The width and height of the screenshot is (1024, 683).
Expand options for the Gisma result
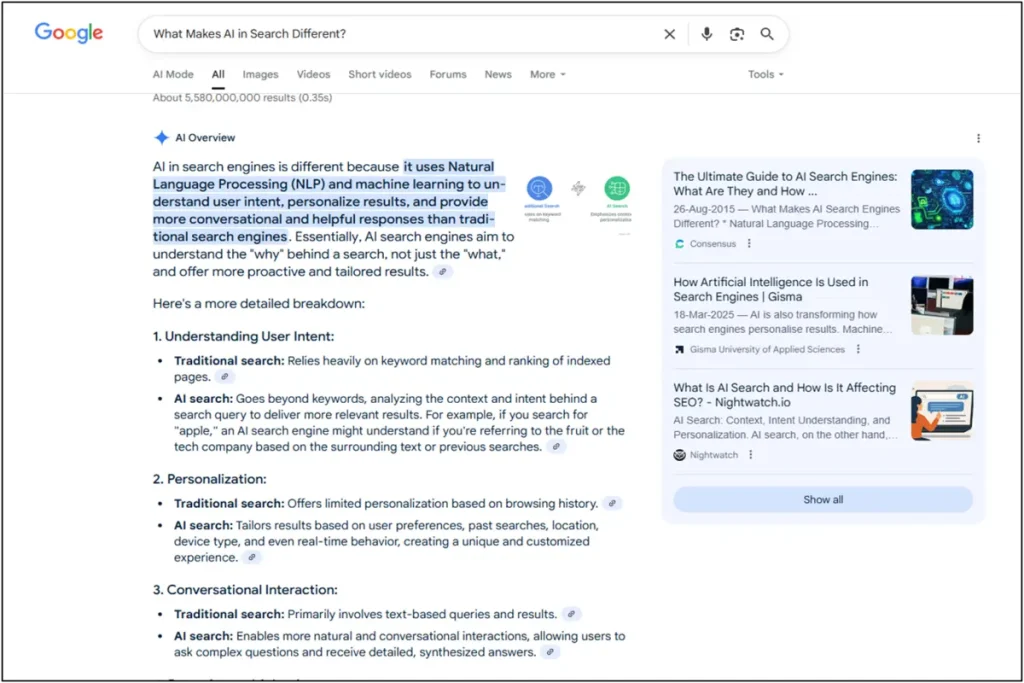(858, 349)
